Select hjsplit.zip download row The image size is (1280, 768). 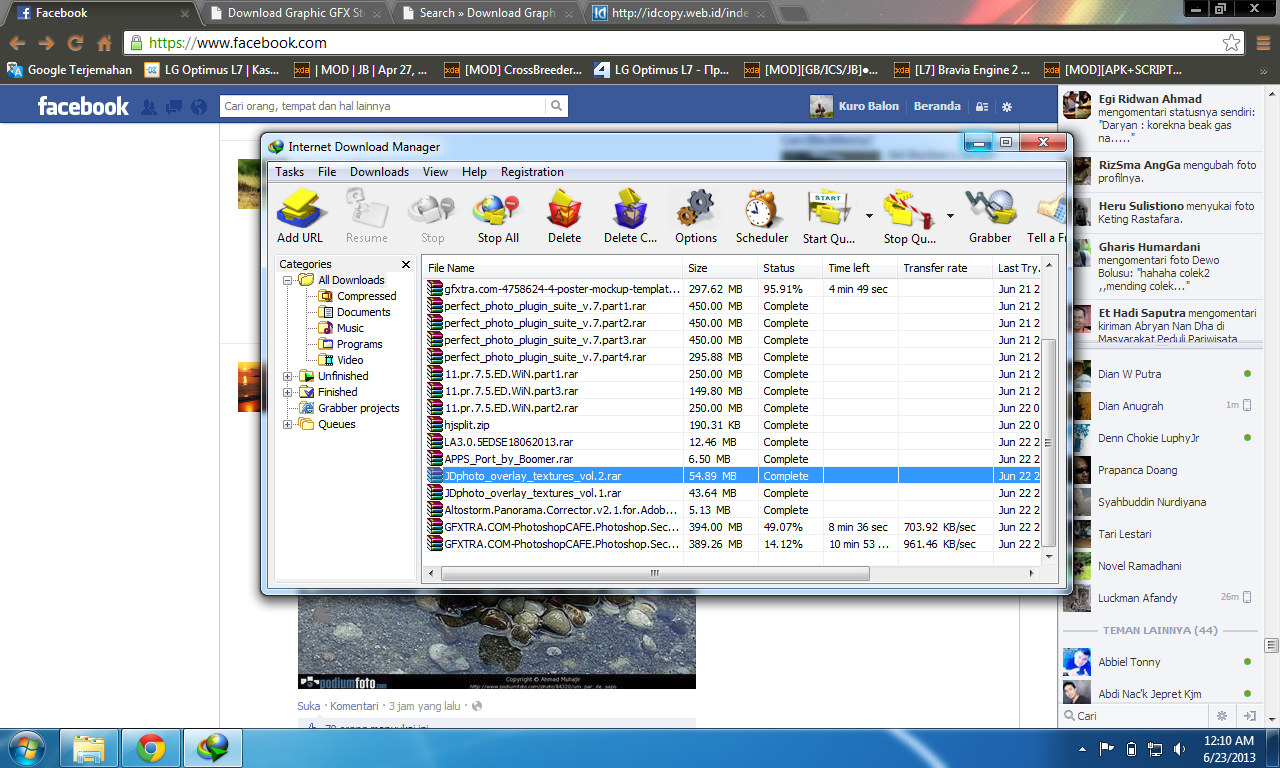pos(733,425)
